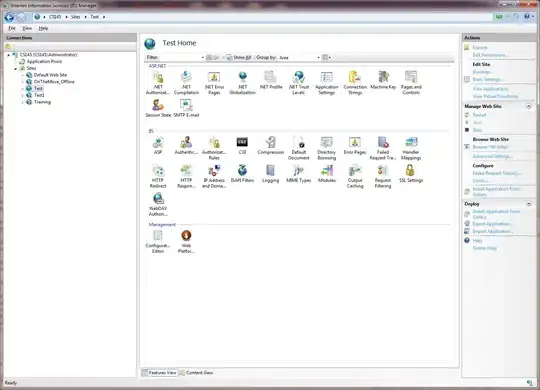Open Failed Request Tracing Rules feature
This screenshot has width=540, height=390.
pyautogui.click(x=383, y=148)
